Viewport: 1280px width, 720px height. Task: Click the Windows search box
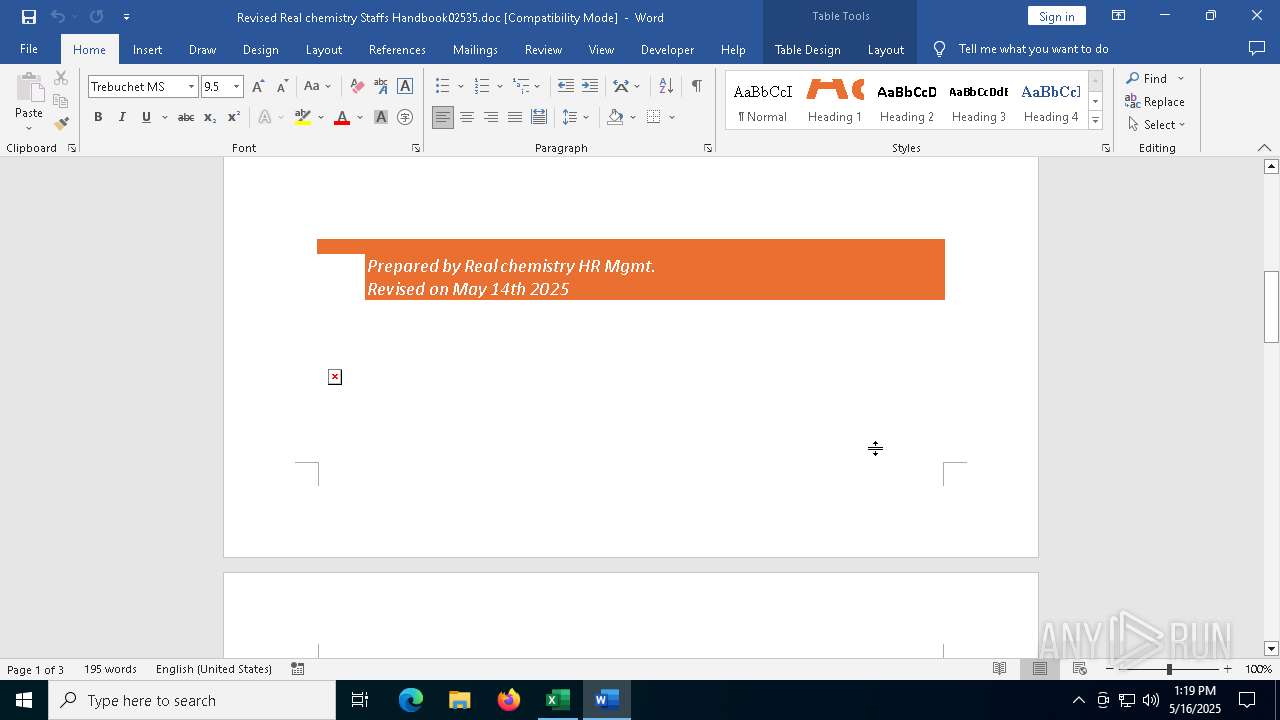[x=192, y=700]
